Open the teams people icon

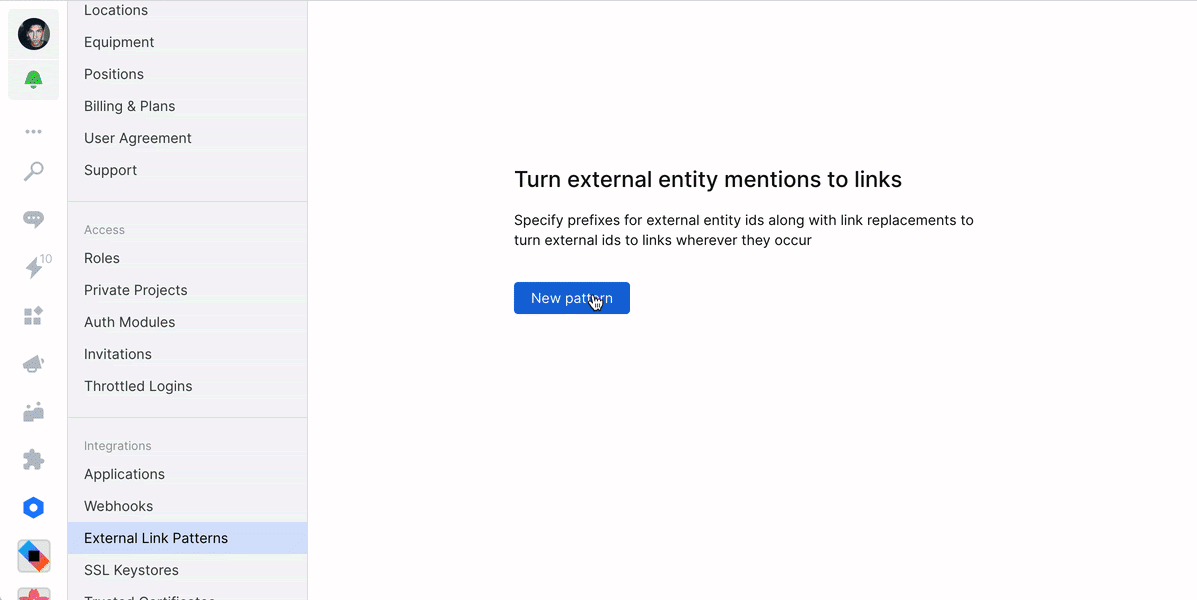(x=34, y=412)
